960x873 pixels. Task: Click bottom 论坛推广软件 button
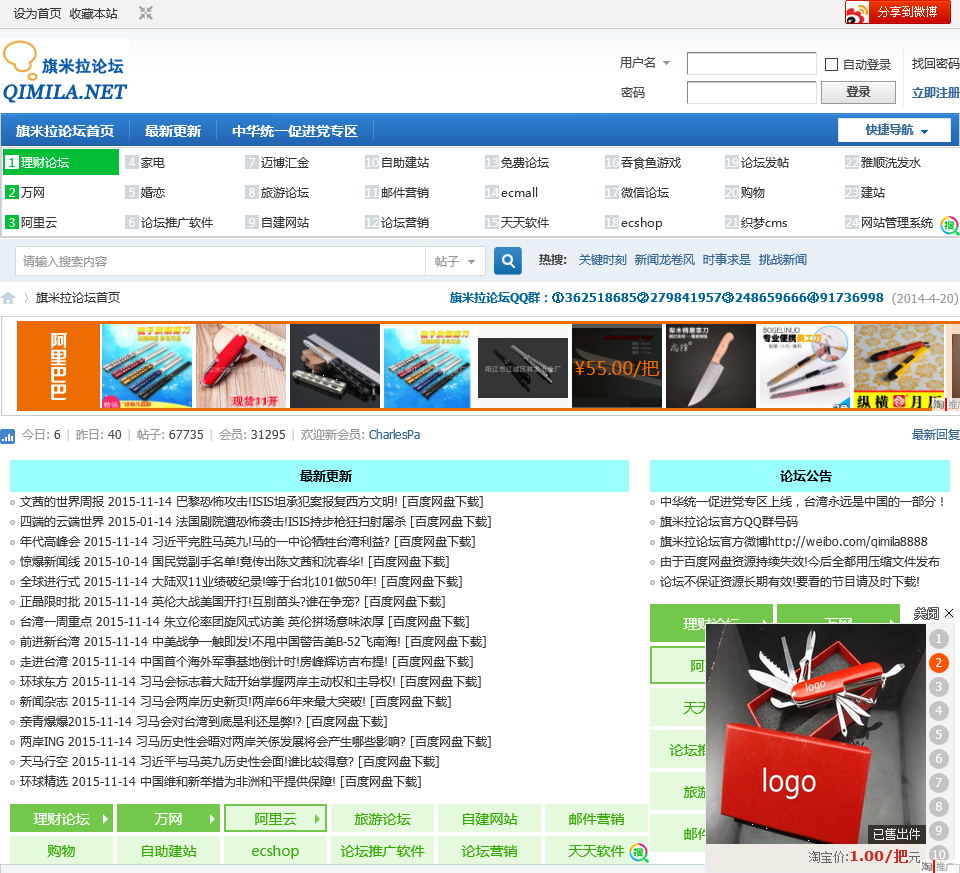point(382,850)
